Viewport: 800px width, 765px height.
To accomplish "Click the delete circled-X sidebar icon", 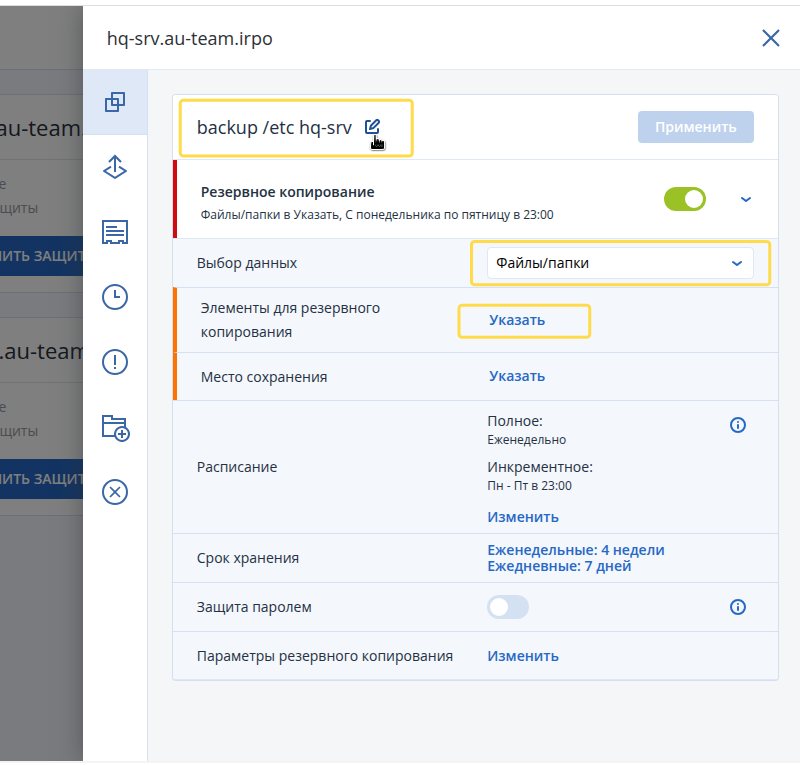I will tap(115, 492).
